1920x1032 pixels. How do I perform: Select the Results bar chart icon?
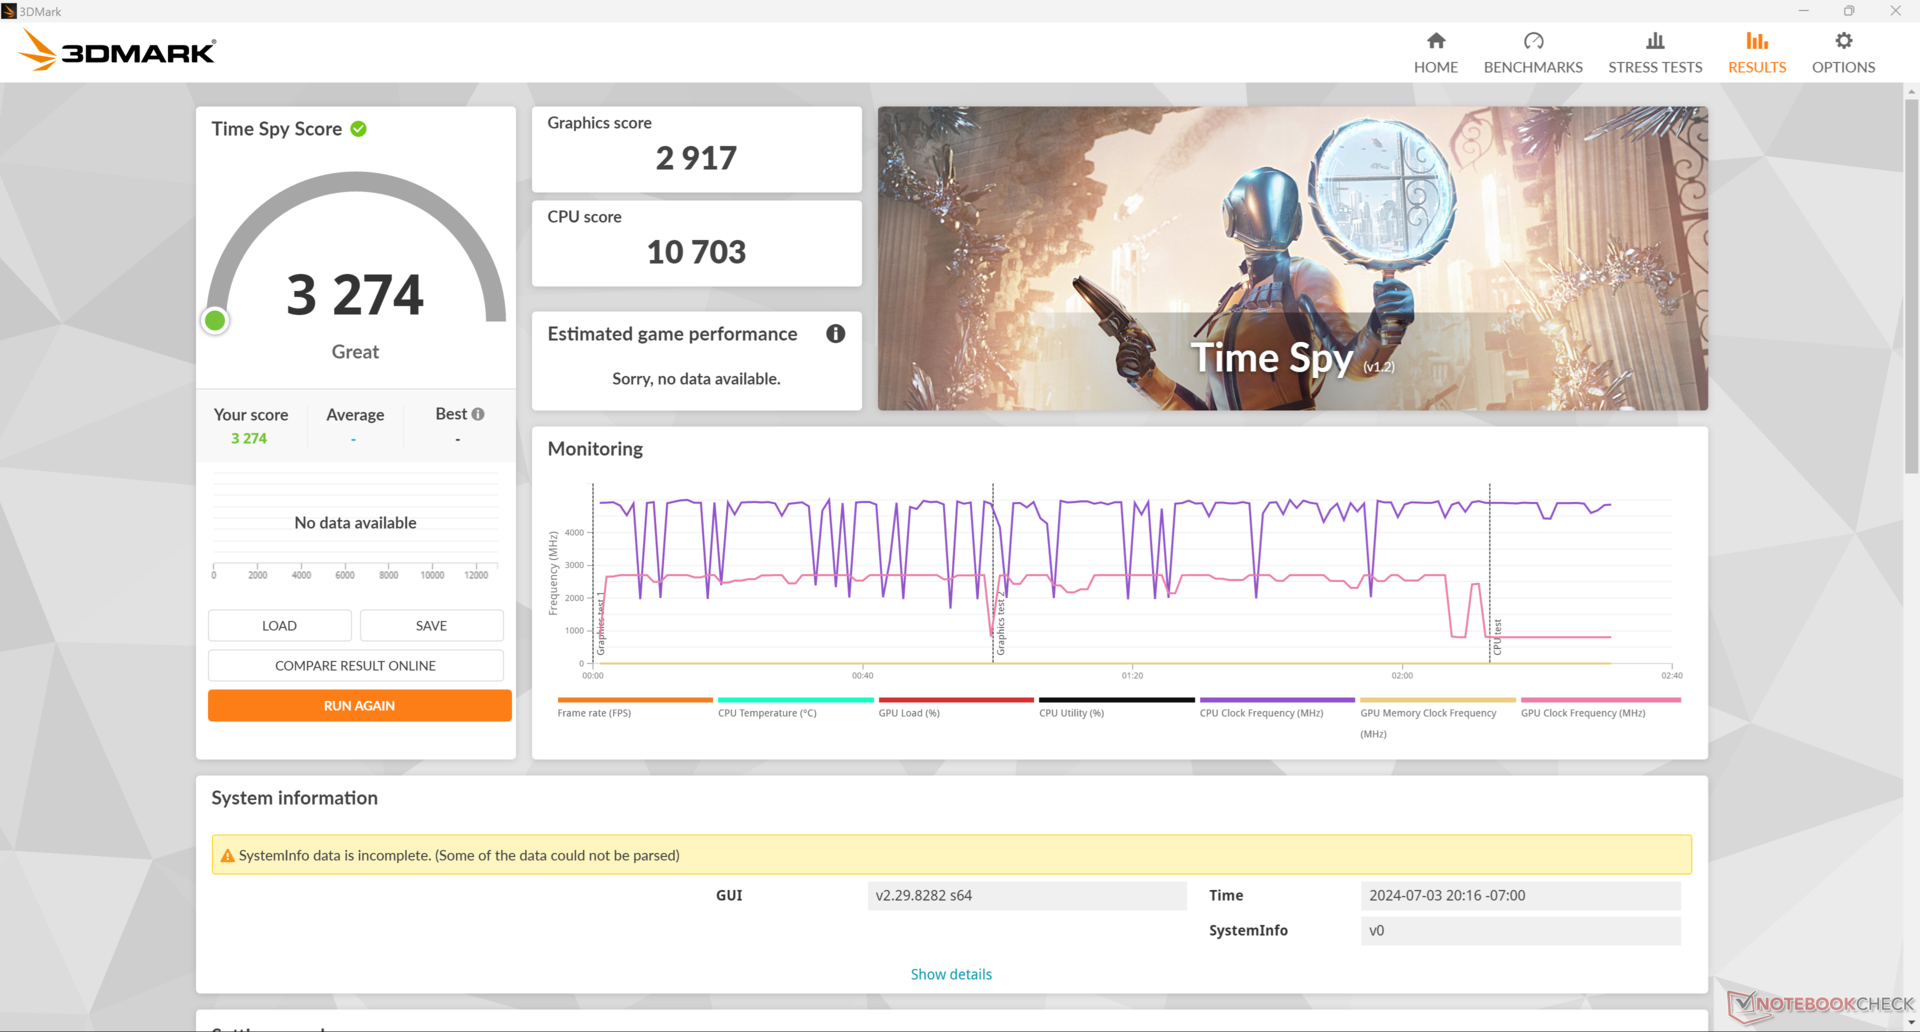click(1756, 41)
